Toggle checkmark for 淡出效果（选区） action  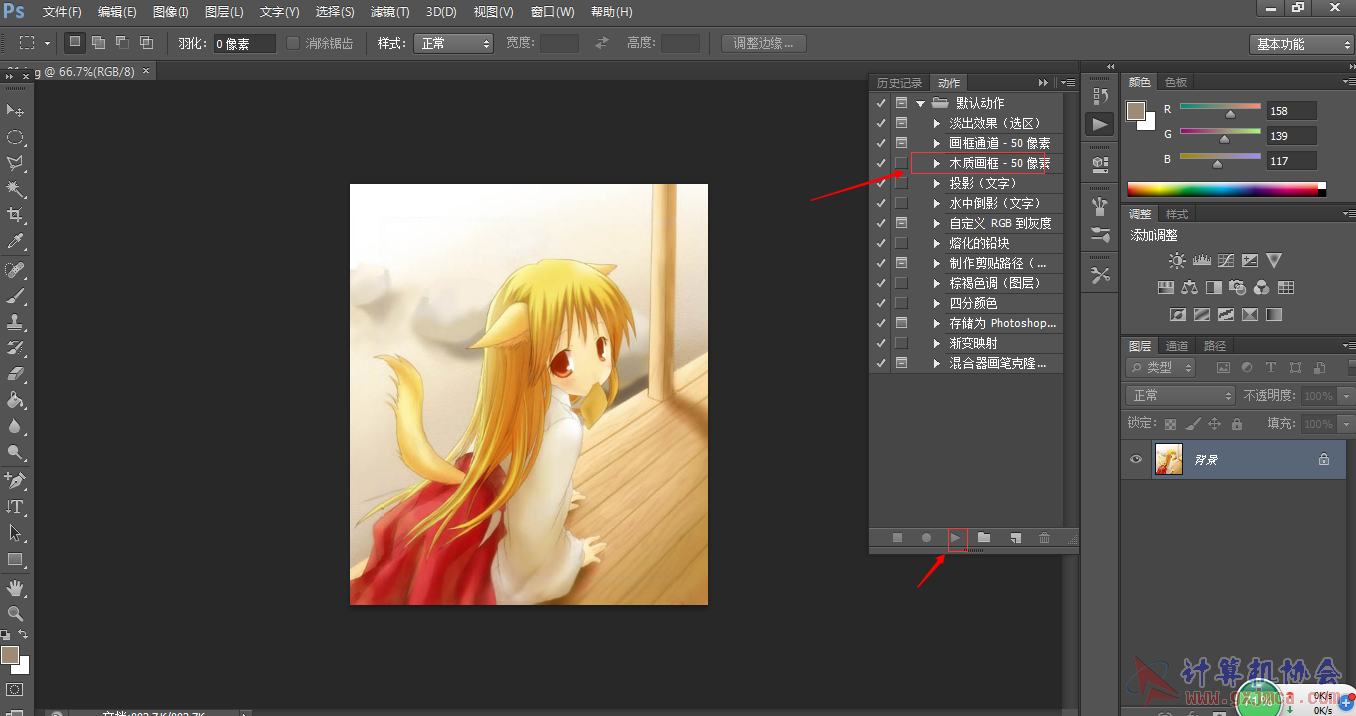tap(880, 123)
